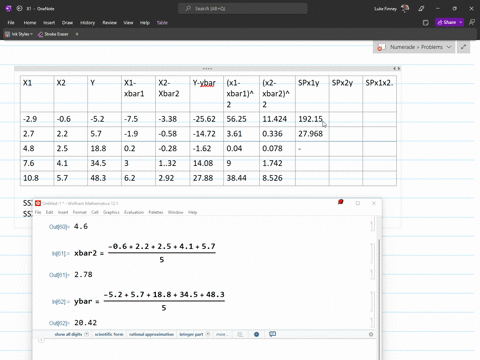Screen dimensions: 480x360
Task: Expand the show all digits dropdown arrow
Action: pyautogui.click(x=87, y=334)
